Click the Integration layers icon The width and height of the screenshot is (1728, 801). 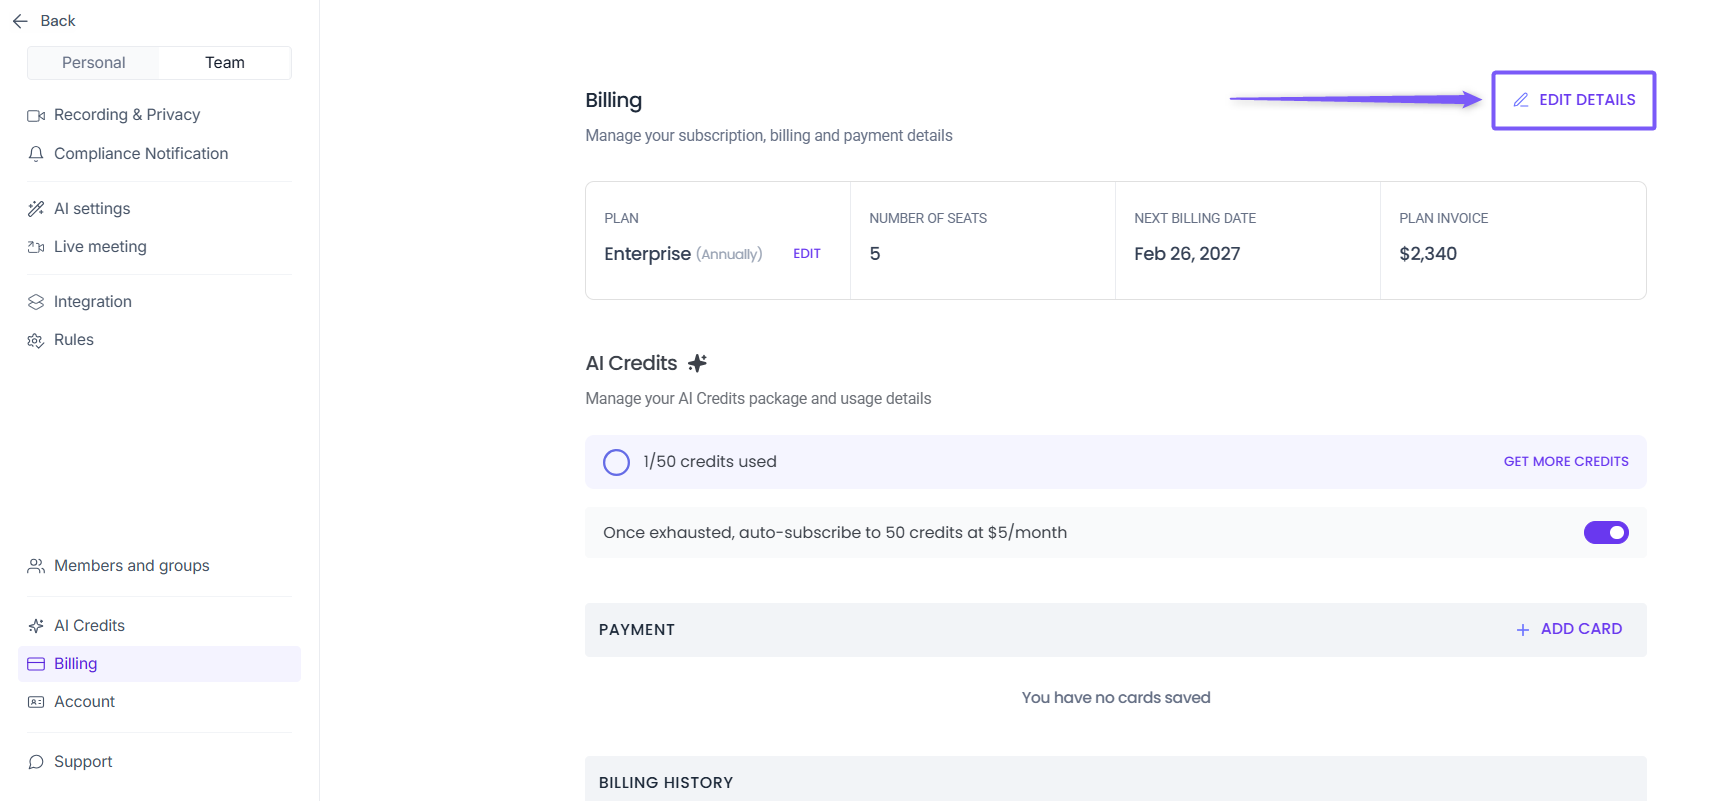pyautogui.click(x=36, y=302)
